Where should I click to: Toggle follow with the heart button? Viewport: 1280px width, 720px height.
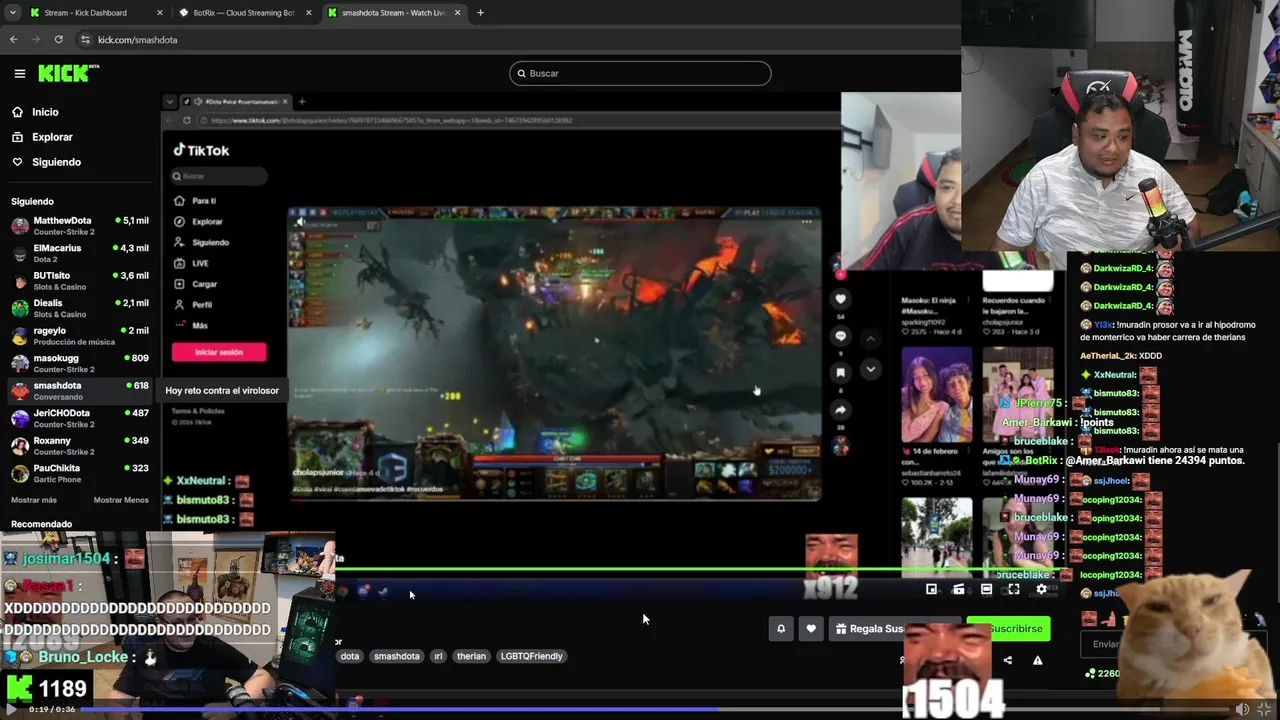click(x=811, y=629)
